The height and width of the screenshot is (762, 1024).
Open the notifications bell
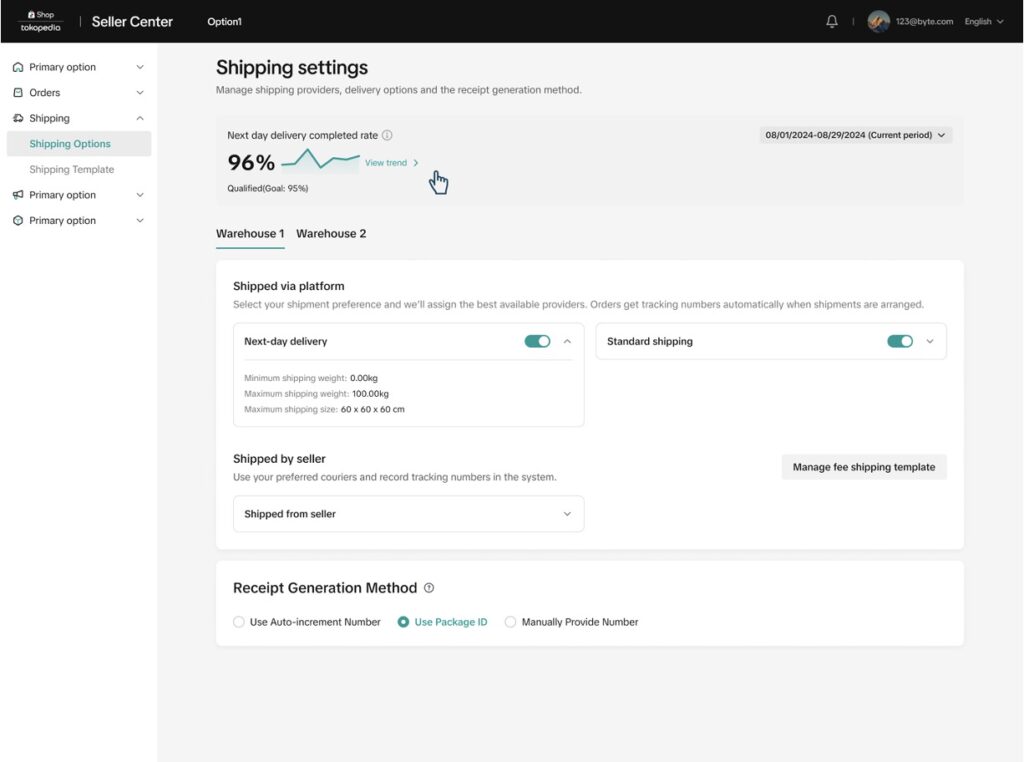coord(831,22)
